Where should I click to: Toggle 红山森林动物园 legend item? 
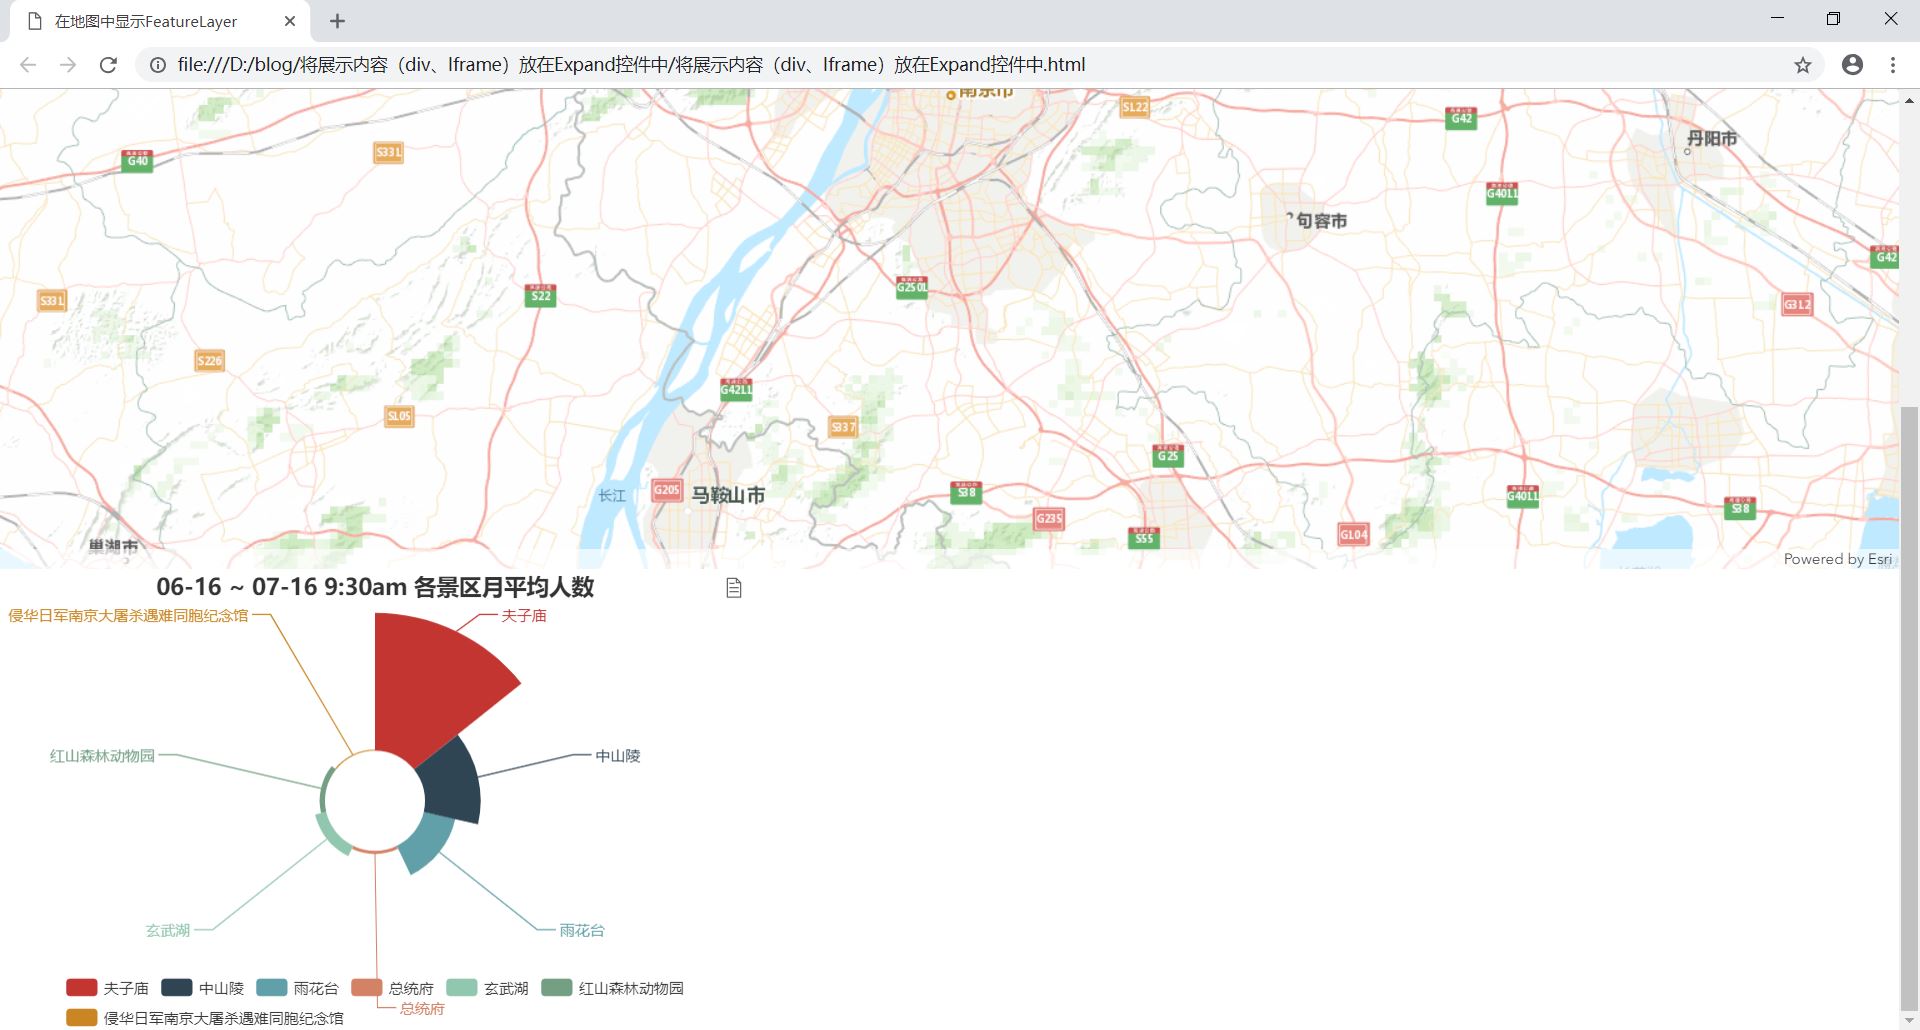(612, 988)
